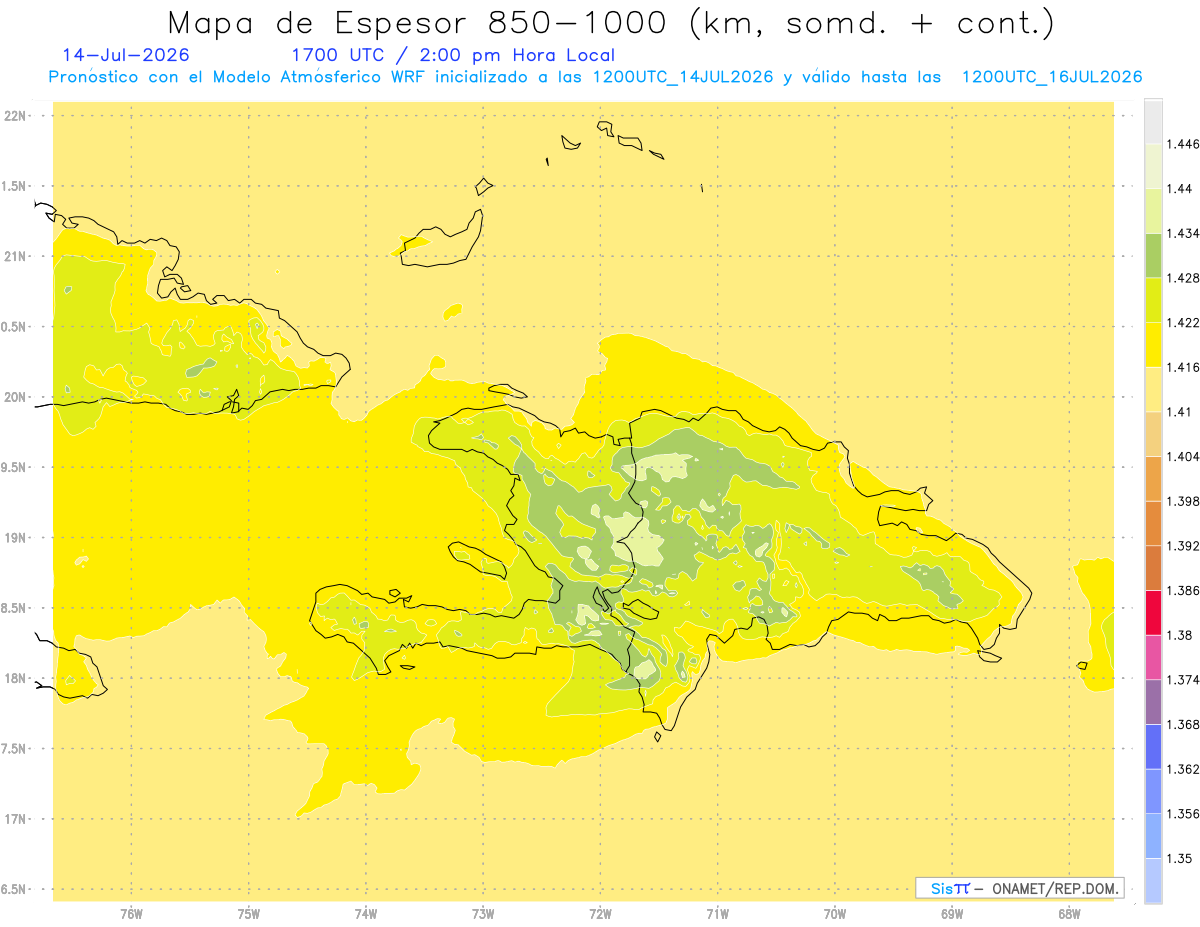The width and height of the screenshot is (1200, 927).
Task: Click the longitude axis label "76W"
Action: coord(131,914)
